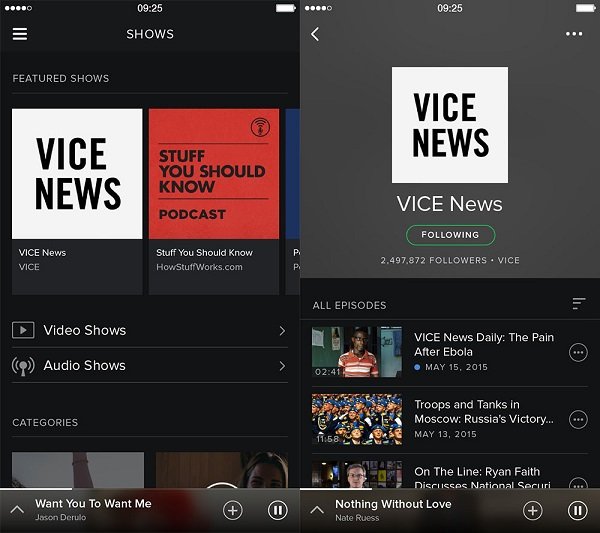Toggle the Following button for VICE News
Screen dimensions: 600x533
coord(450,235)
